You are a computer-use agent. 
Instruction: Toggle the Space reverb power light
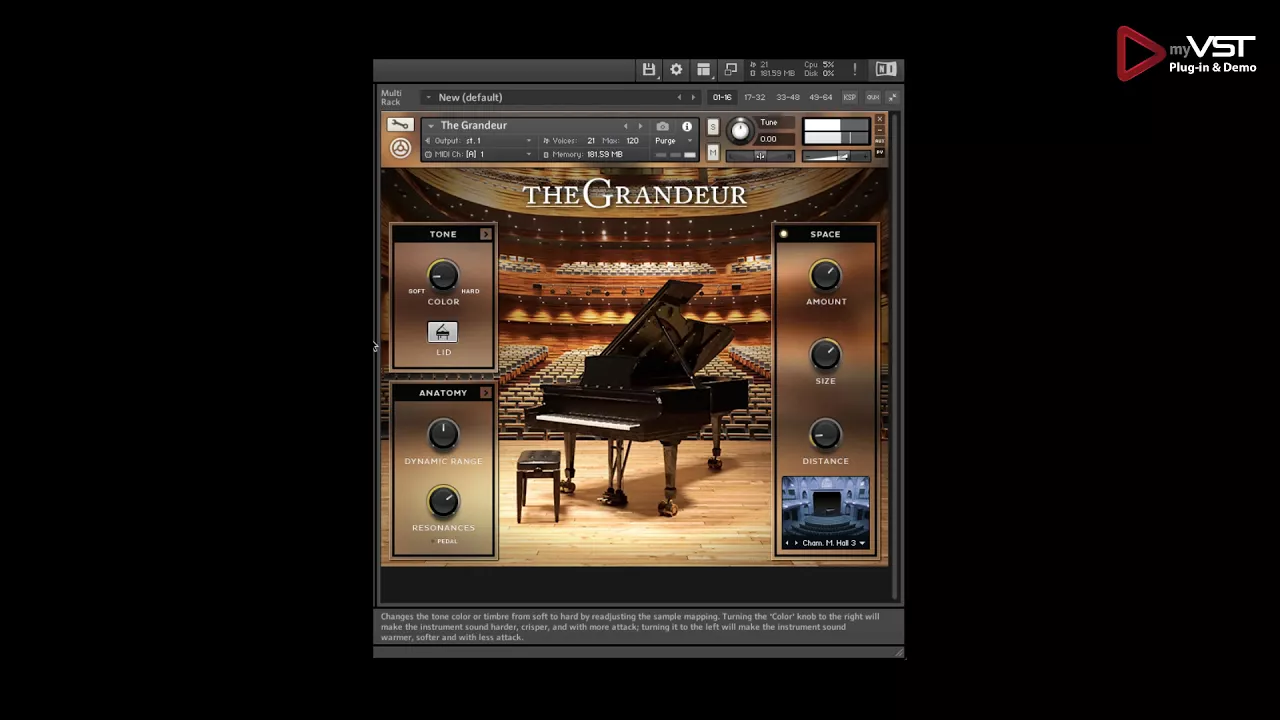783,234
